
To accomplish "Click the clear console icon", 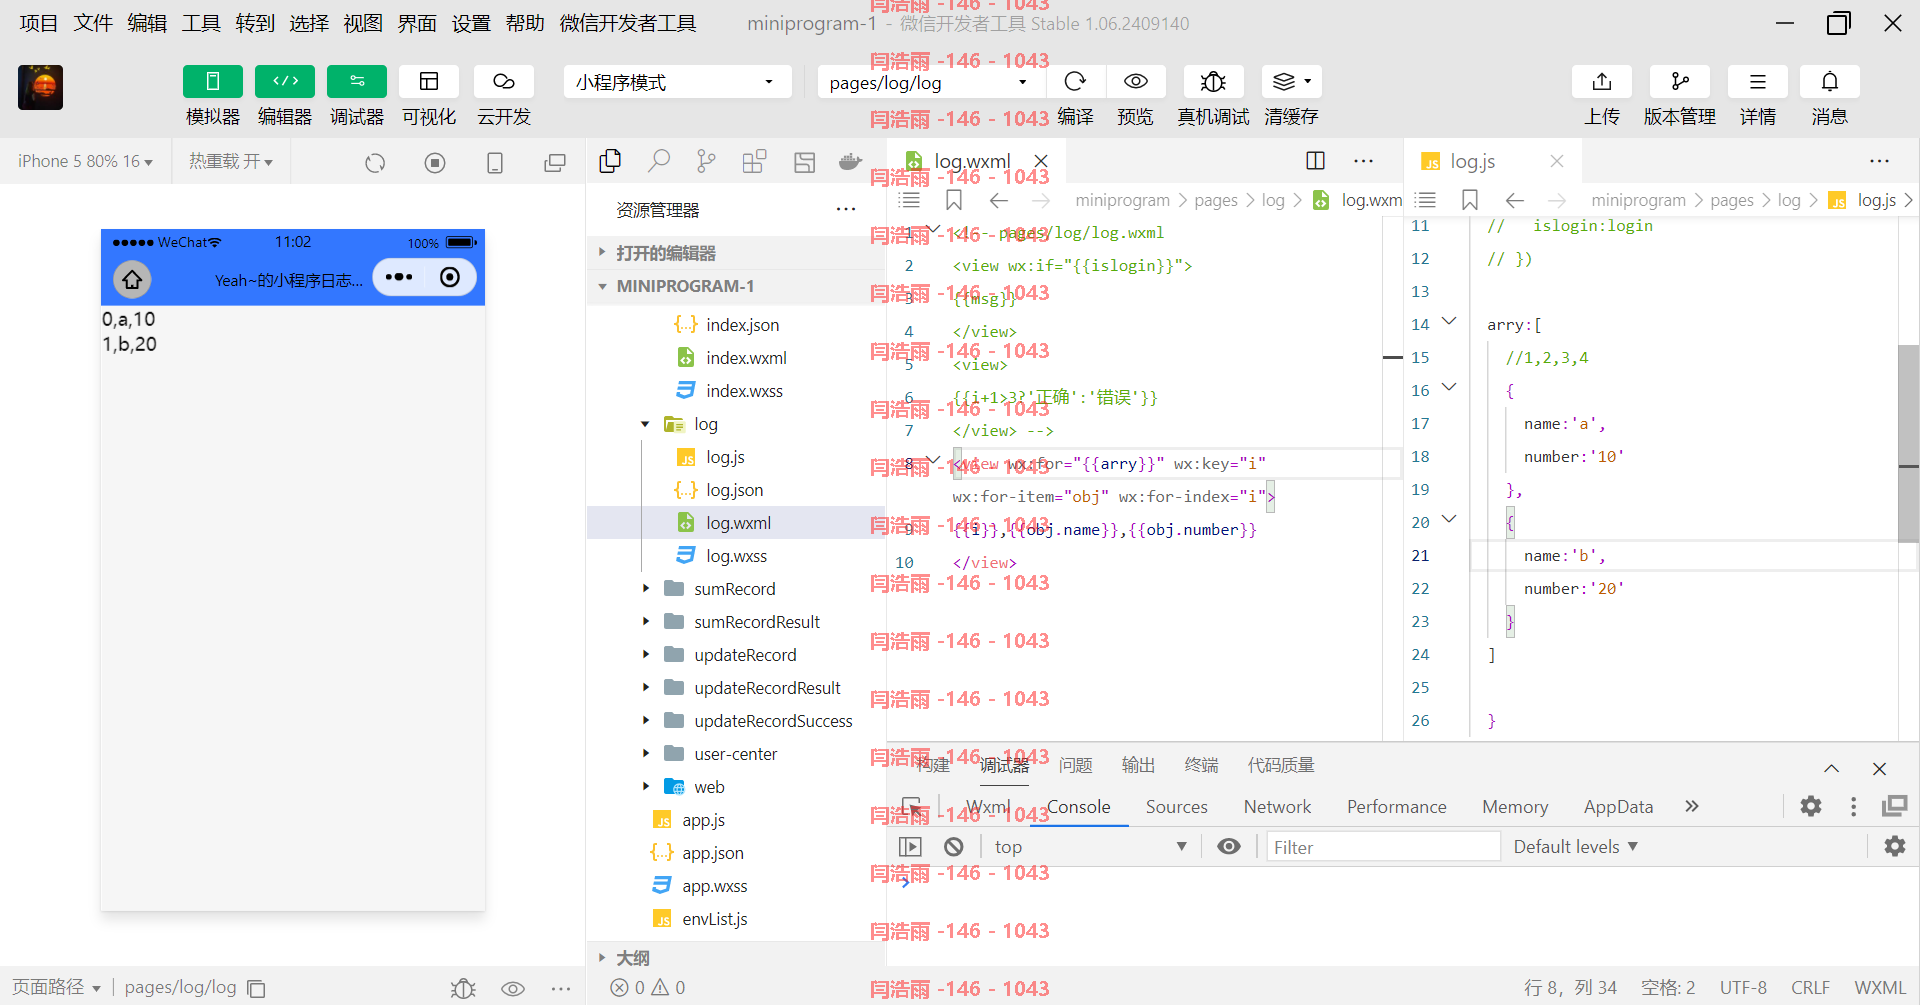I will point(954,847).
